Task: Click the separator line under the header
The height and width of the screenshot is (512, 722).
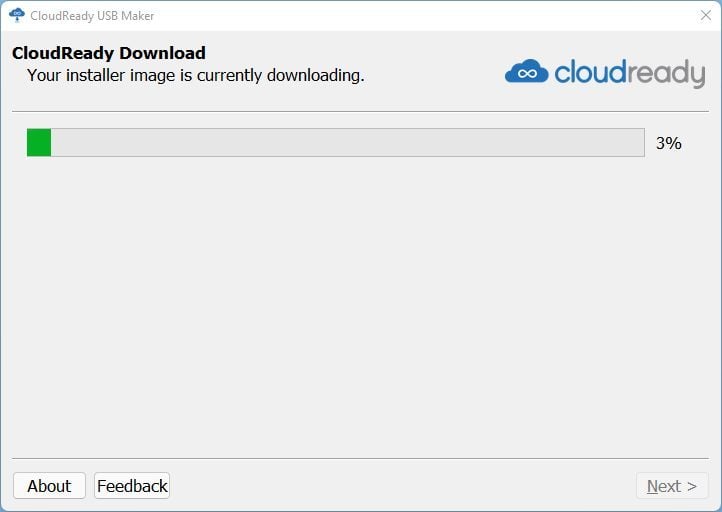Action: point(360,111)
